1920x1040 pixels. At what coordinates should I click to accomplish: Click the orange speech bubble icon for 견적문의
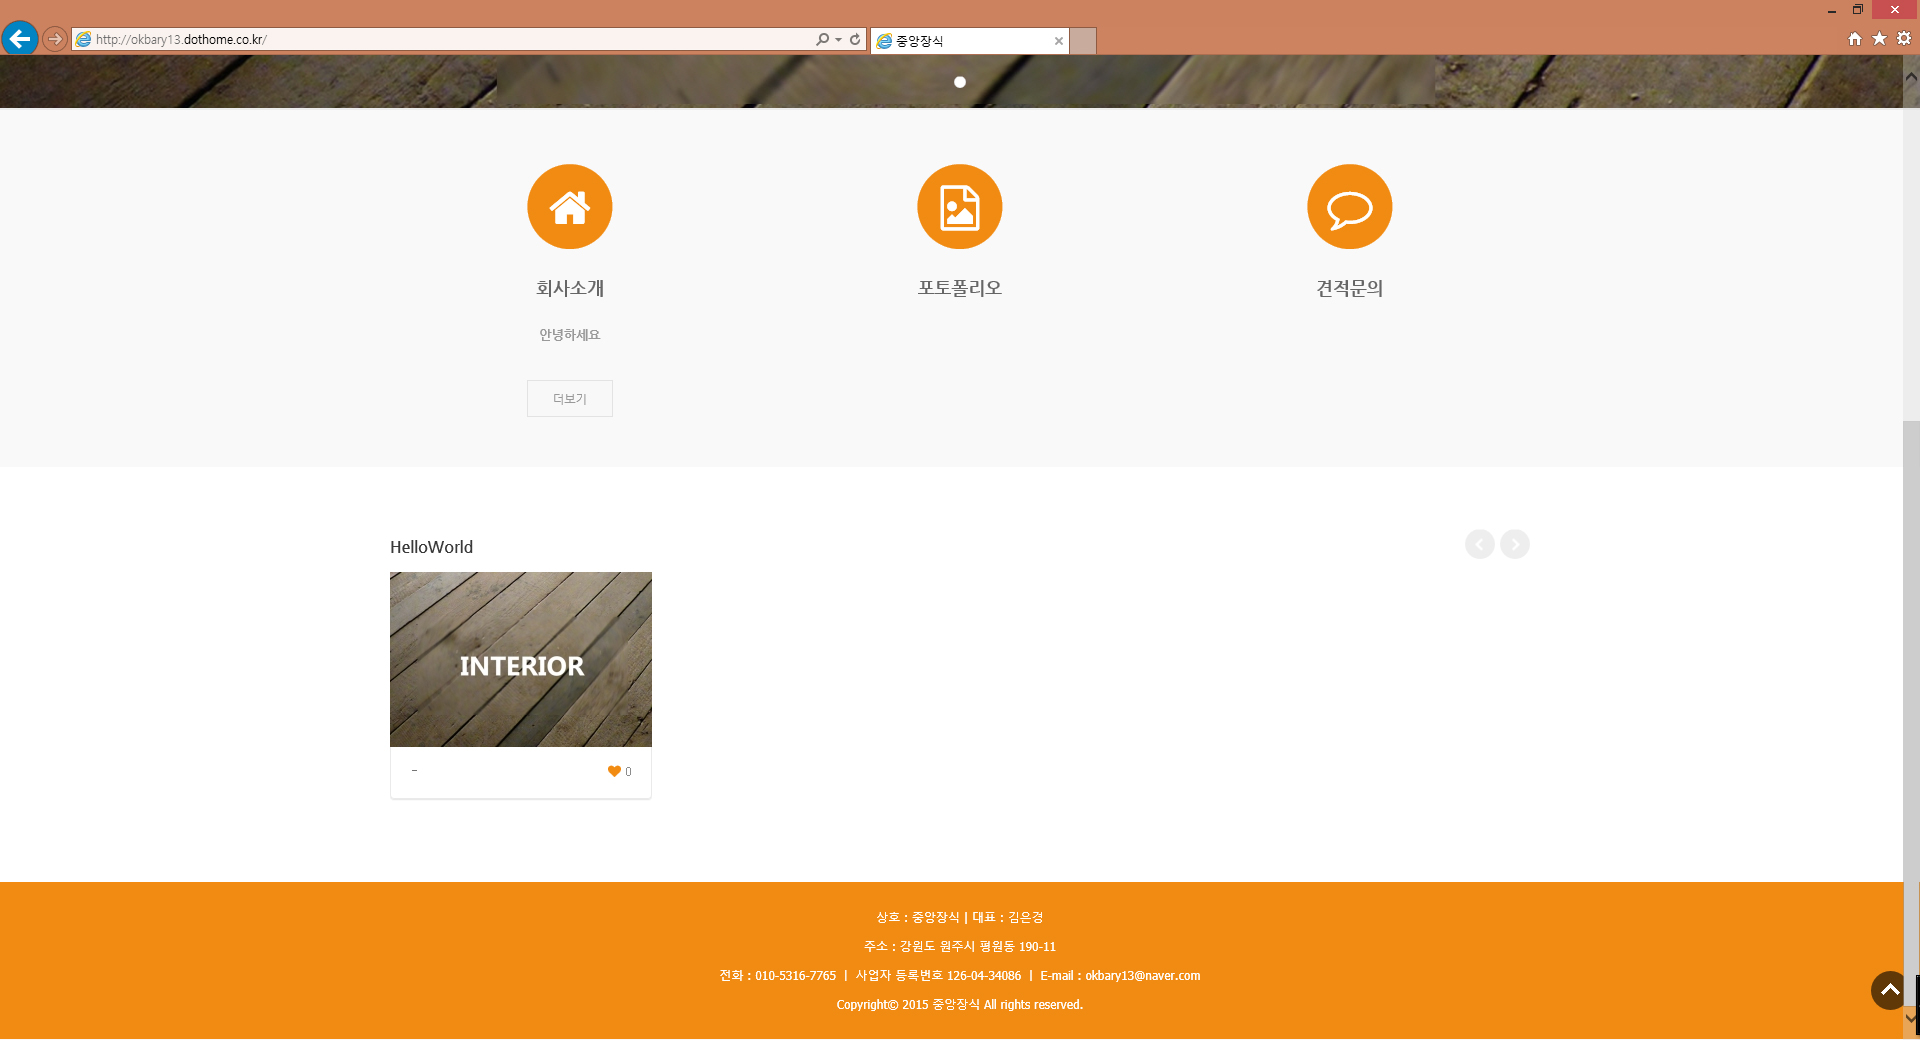coord(1350,207)
